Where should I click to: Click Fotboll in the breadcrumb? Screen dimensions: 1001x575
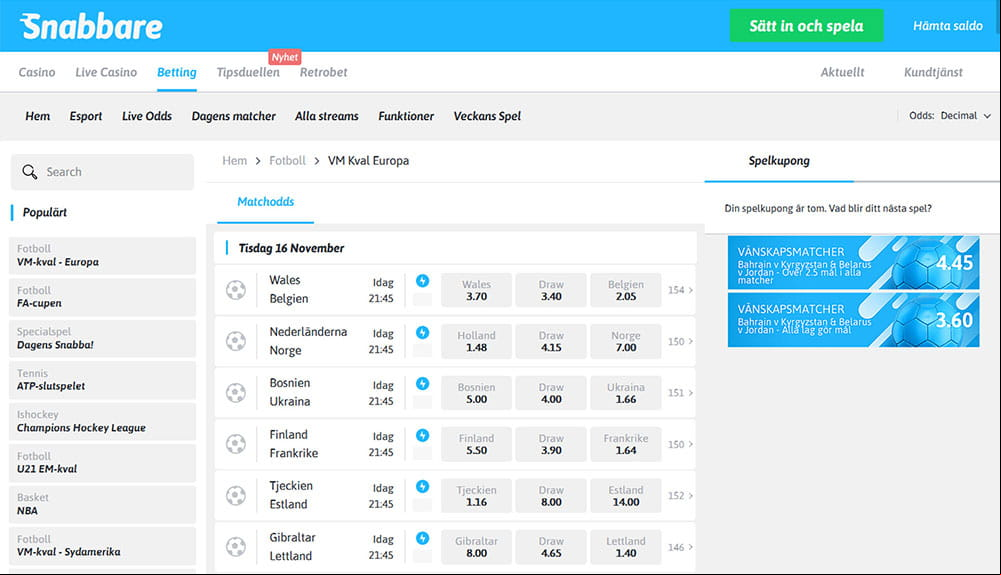click(287, 161)
